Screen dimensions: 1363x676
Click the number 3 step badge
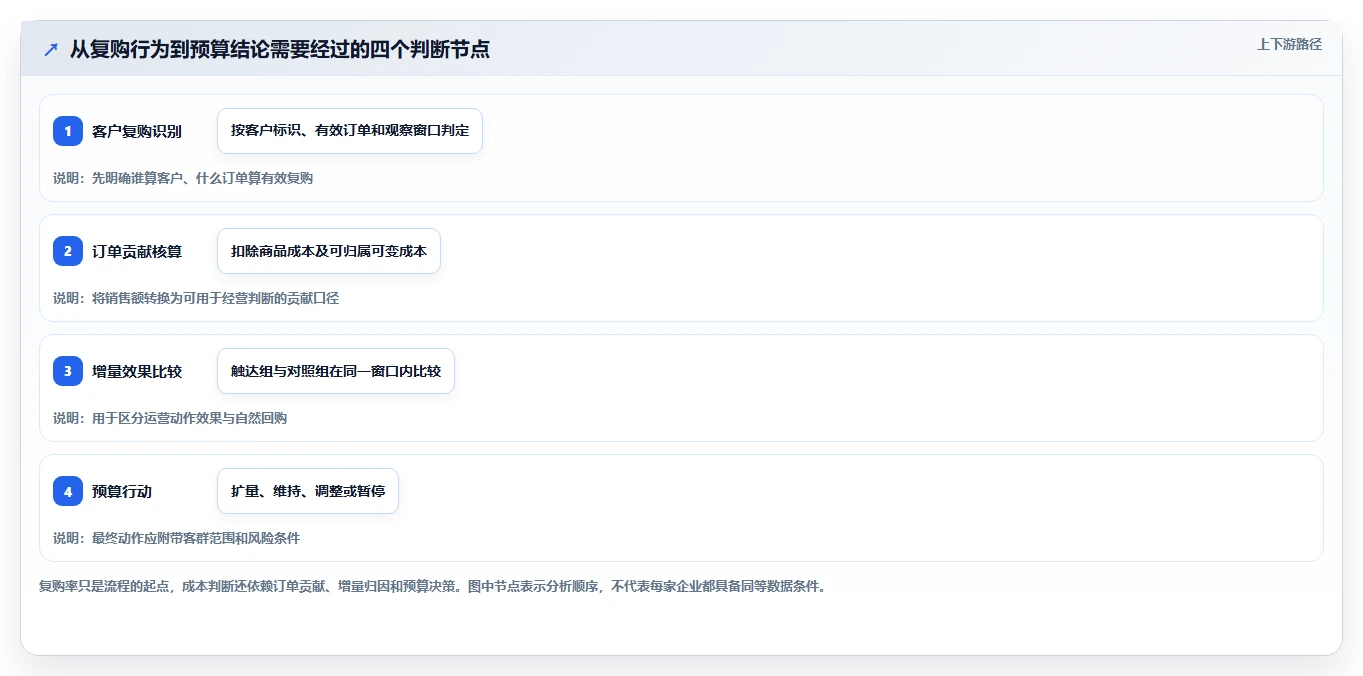(x=68, y=371)
